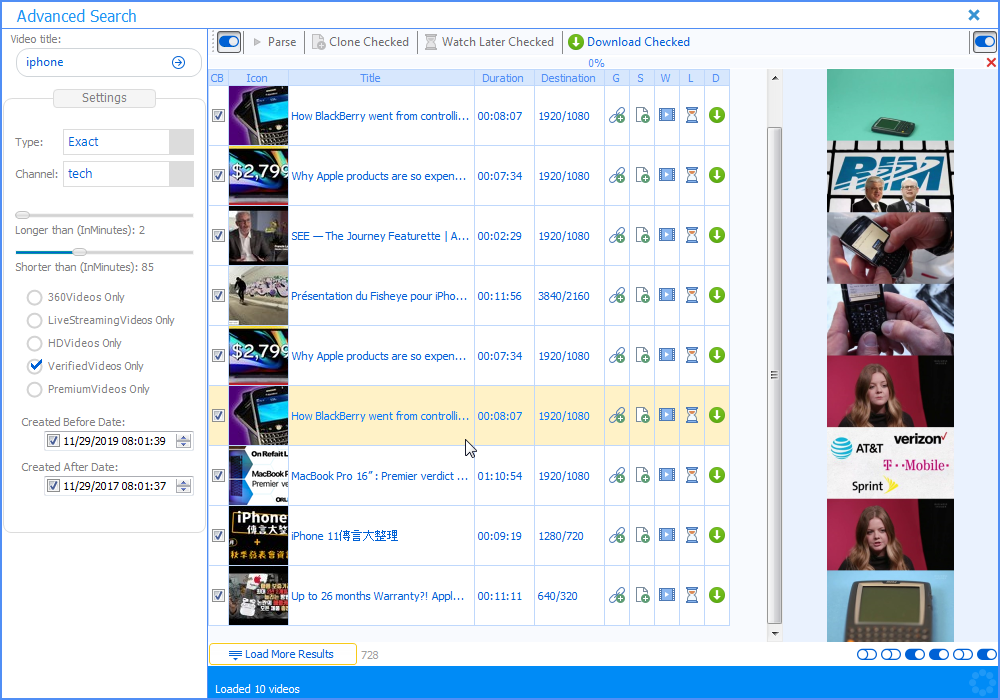Image resolution: width=1000 pixels, height=700 pixels.
Task: Select PremiumVideos Only radio option
Action: coord(34,389)
